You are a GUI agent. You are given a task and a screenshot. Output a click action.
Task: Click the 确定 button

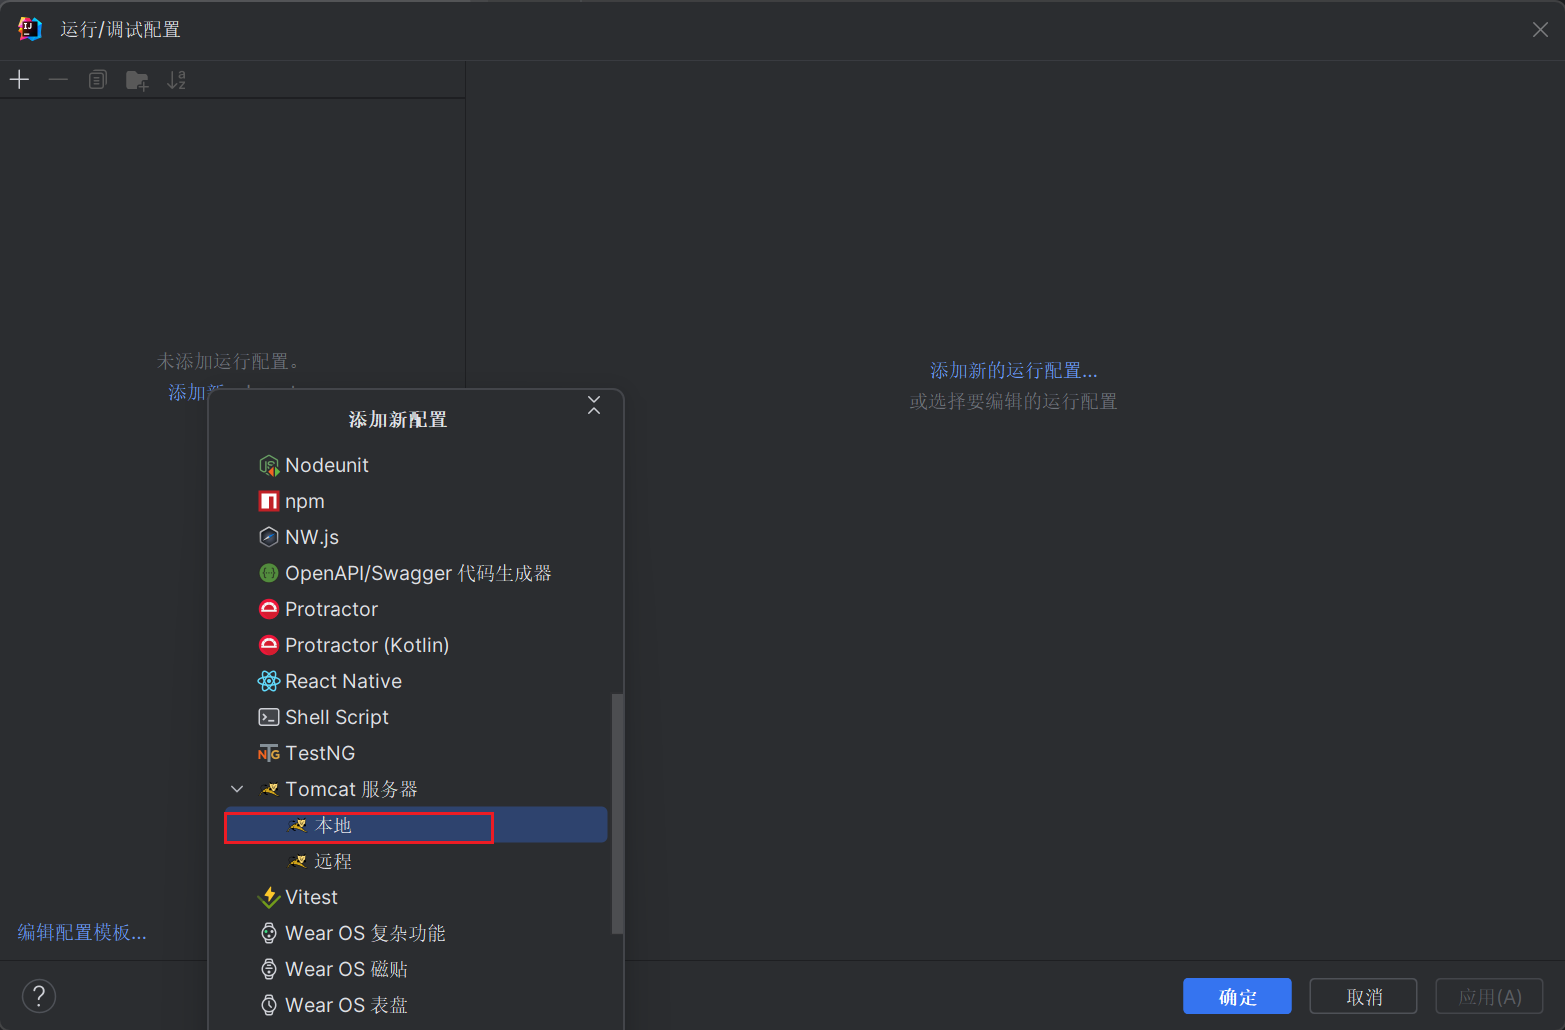point(1237,997)
